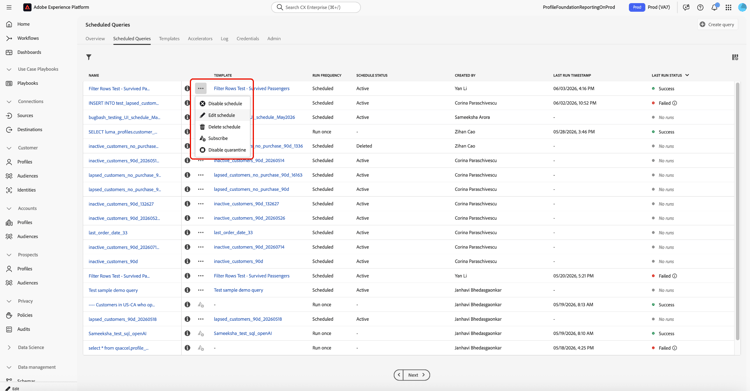Focus the Search CX Enterprise field

coord(316,8)
